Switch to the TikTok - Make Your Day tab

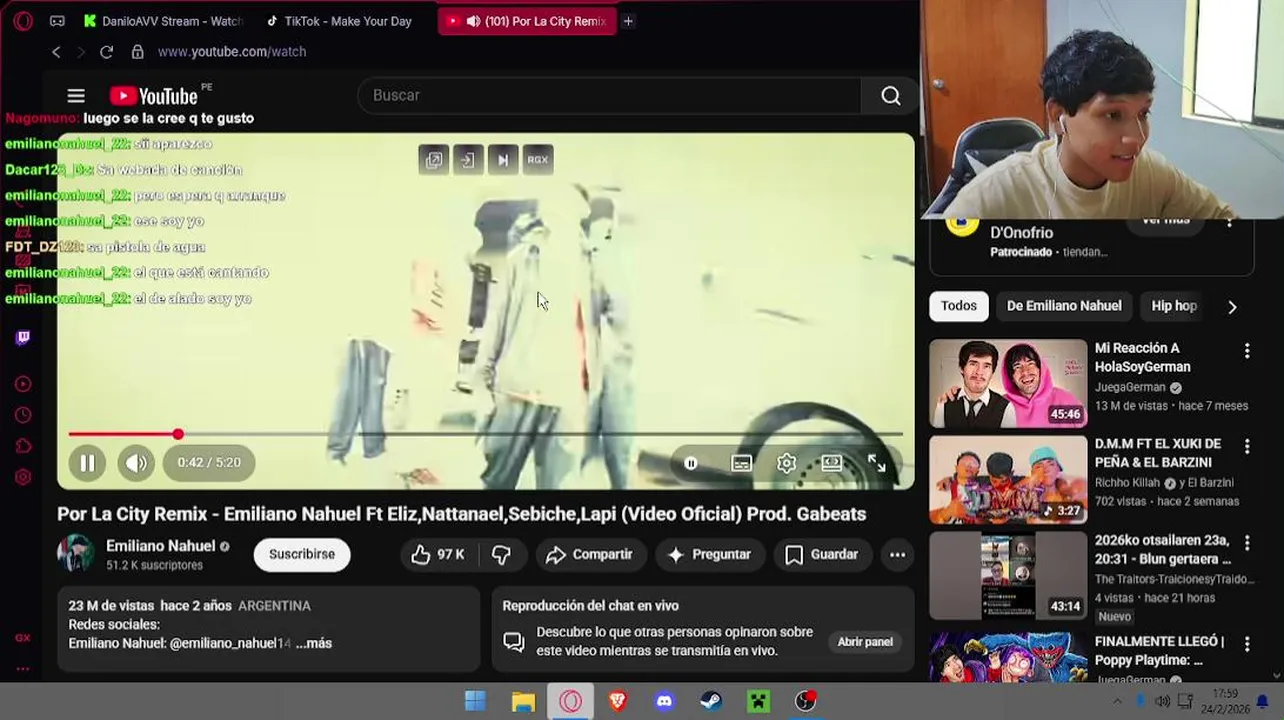[x=339, y=21]
